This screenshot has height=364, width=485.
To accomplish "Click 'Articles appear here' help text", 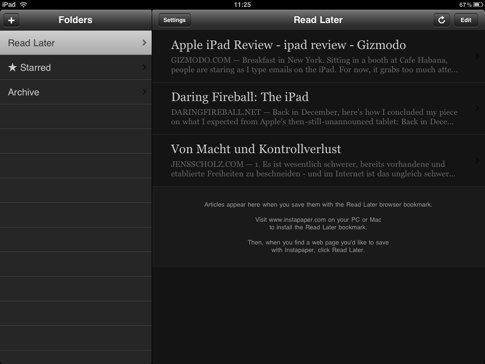I will [x=318, y=205].
